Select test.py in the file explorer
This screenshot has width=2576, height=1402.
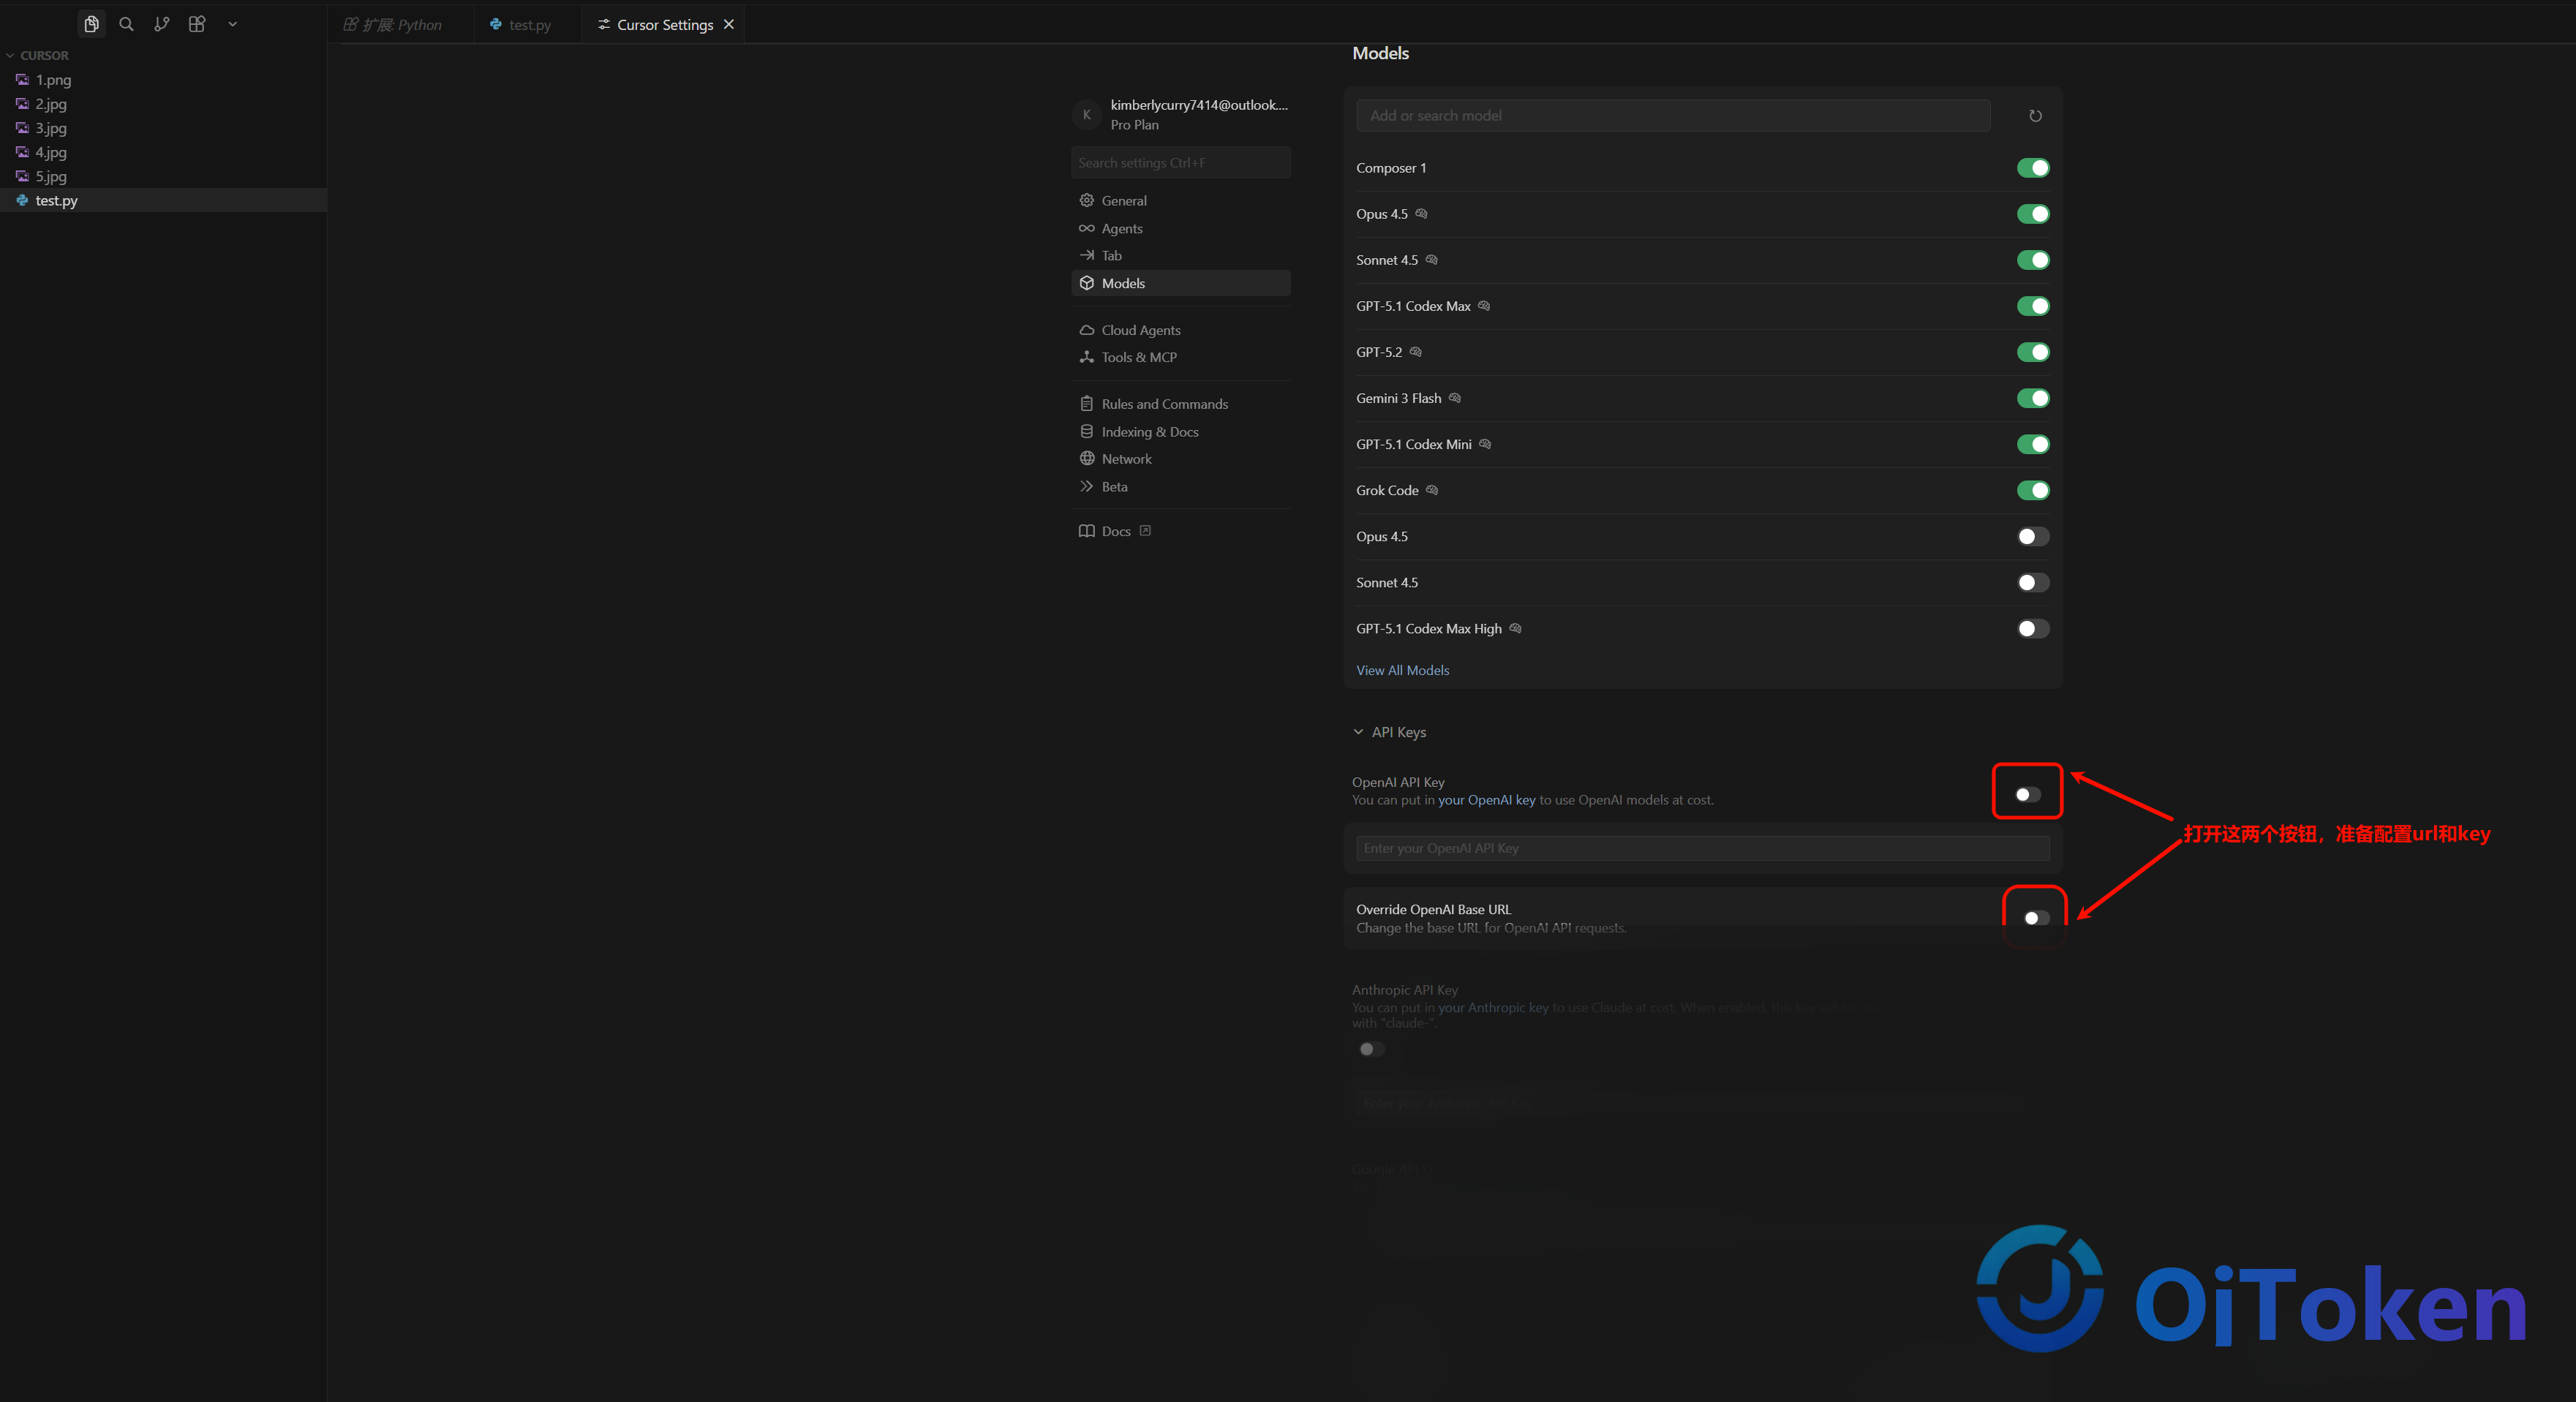(x=163, y=200)
